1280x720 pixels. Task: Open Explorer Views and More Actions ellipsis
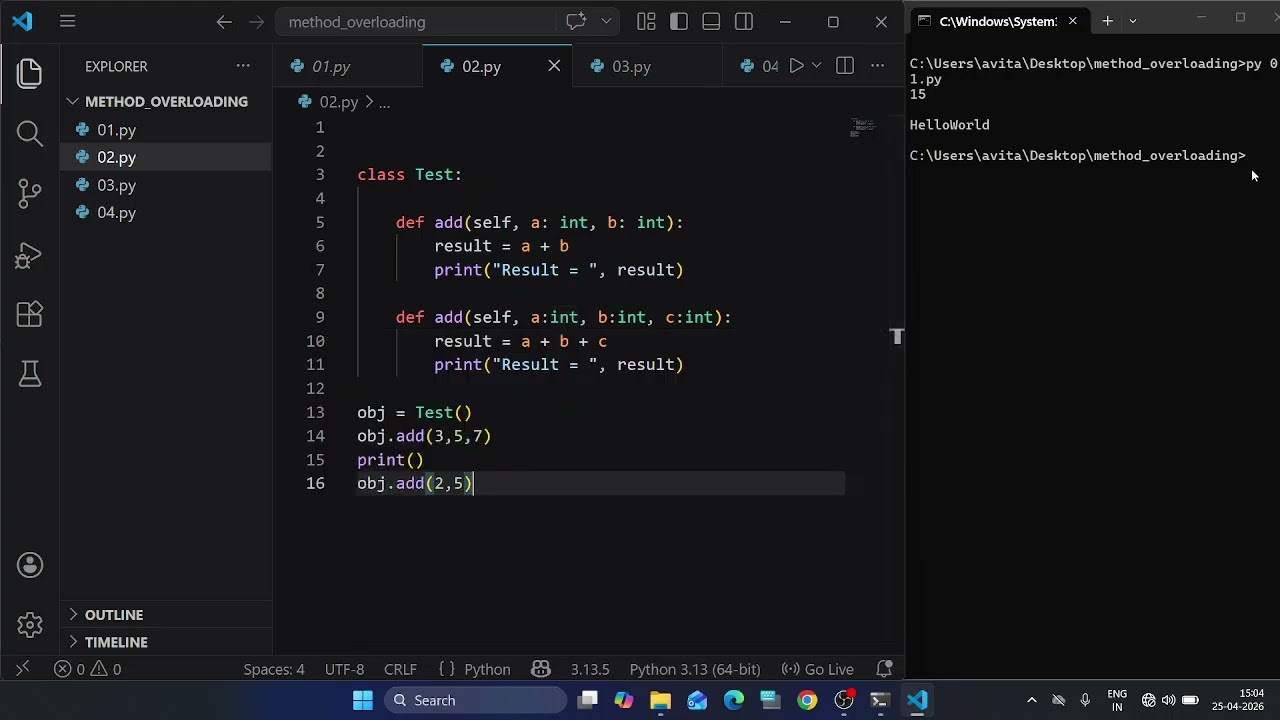243,66
